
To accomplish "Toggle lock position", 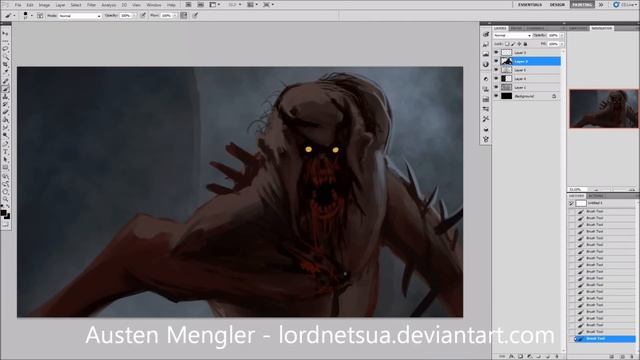I will (x=519, y=44).
